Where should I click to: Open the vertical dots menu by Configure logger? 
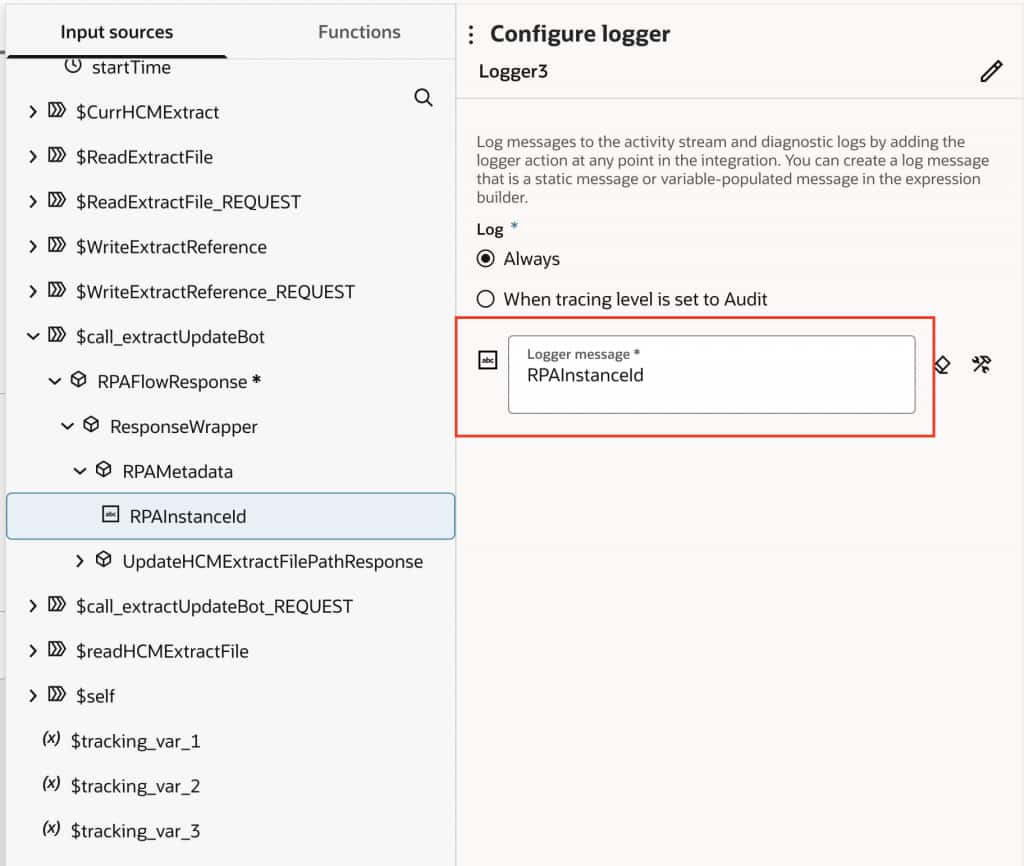(x=471, y=35)
